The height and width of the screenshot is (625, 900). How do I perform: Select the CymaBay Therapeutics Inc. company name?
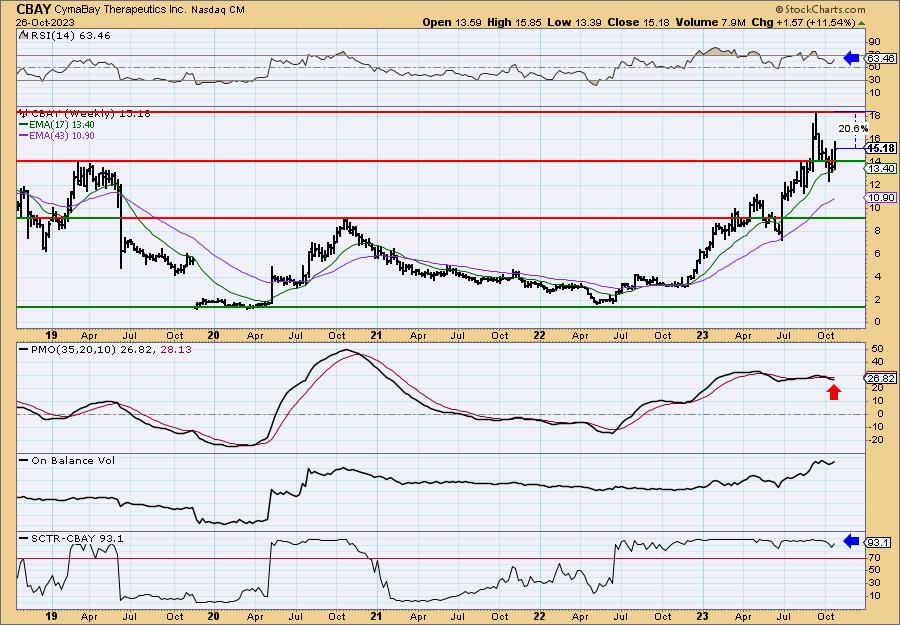coord(122,10)
